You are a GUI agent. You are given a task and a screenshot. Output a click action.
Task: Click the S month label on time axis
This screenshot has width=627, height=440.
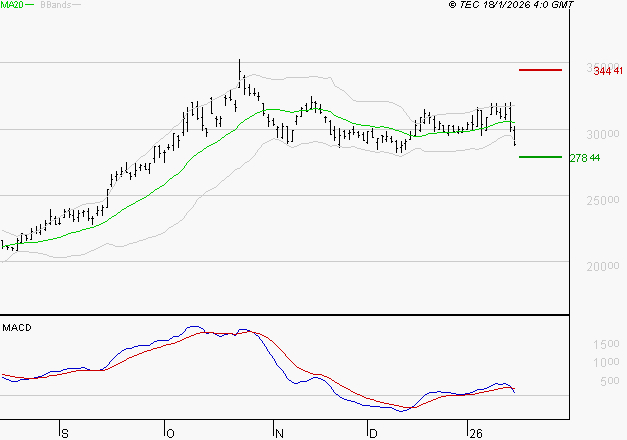click(x=65, y=434)
